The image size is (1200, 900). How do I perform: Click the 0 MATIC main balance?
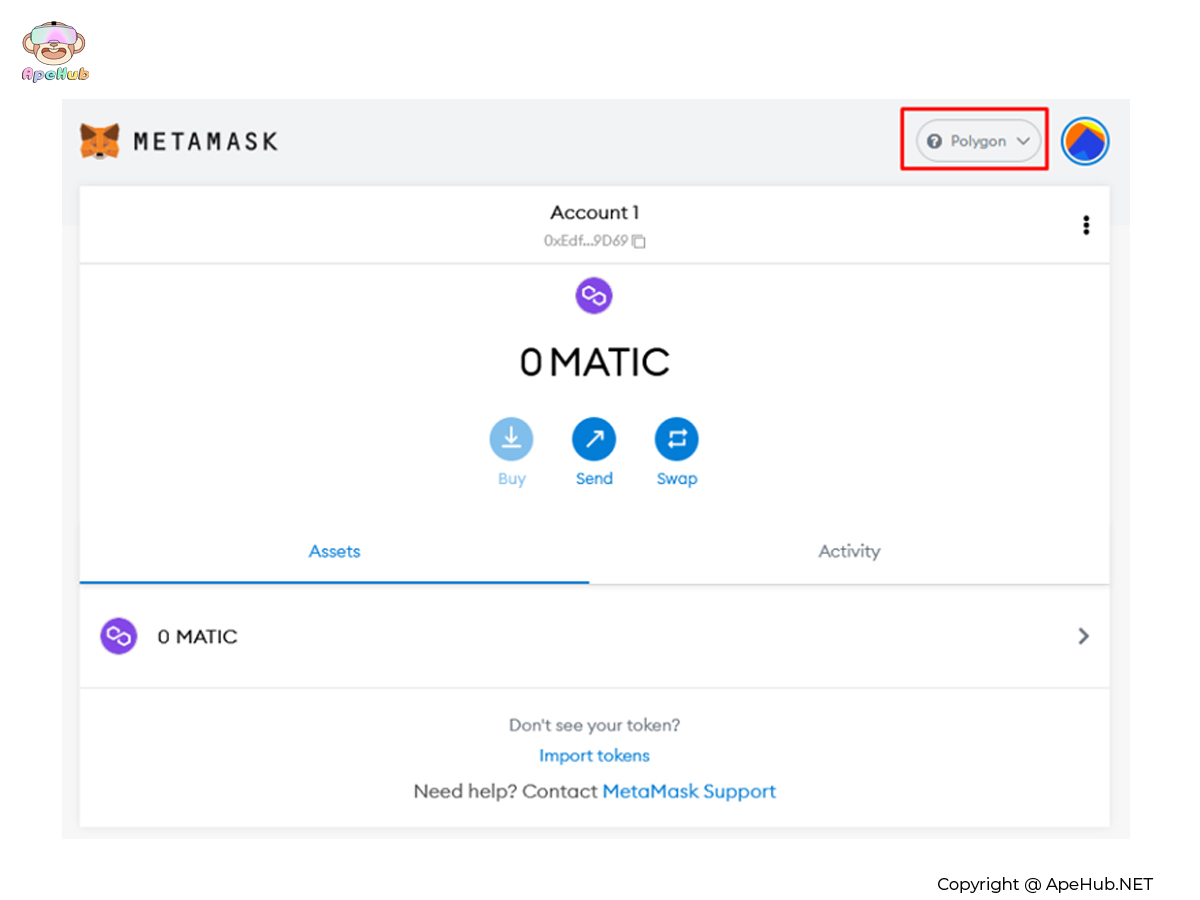[594, 362]
